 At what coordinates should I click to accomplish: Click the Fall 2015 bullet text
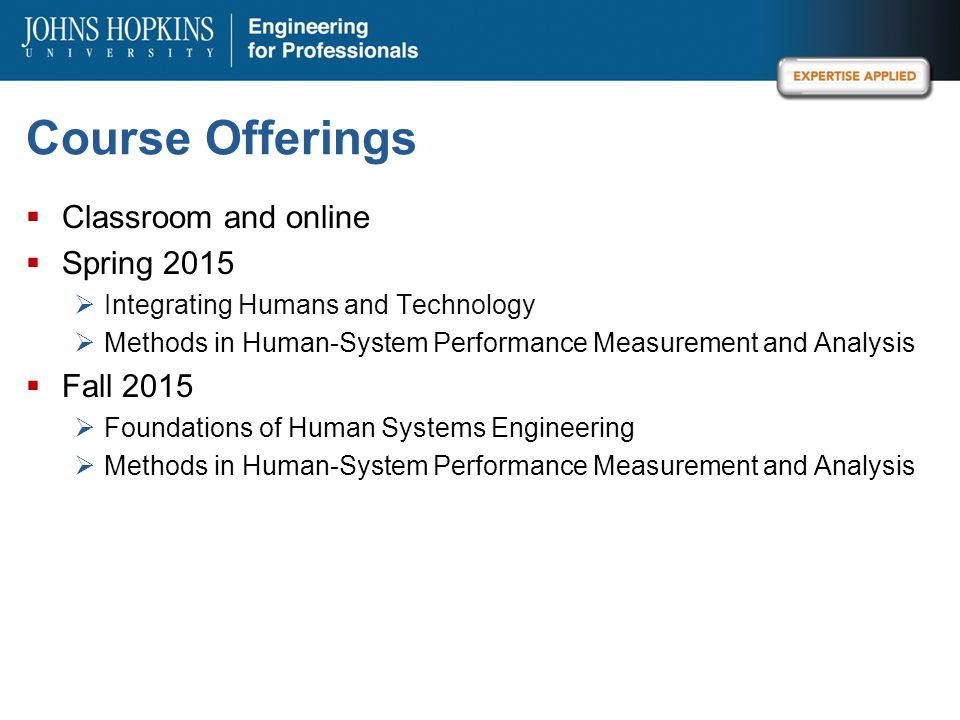[127, 386]
